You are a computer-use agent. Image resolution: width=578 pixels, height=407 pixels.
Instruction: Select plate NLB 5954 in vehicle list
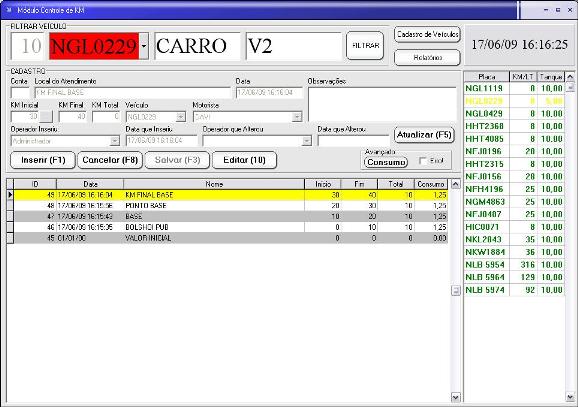point(514,265)
